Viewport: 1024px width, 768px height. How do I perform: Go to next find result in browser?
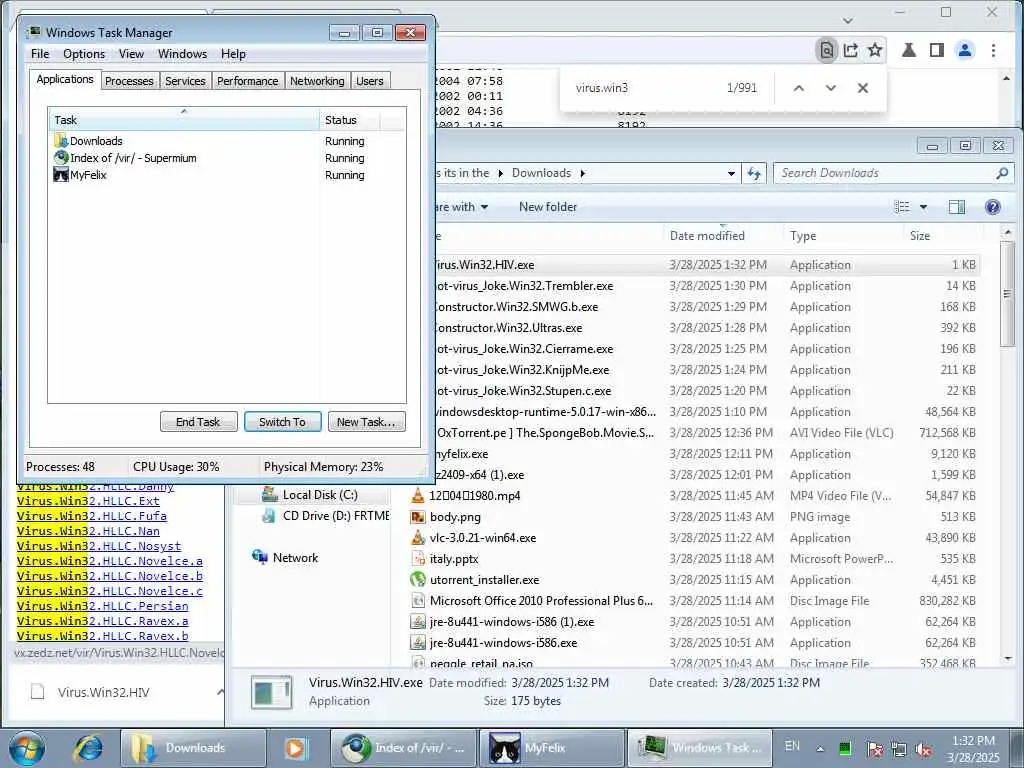pos(831,88)
